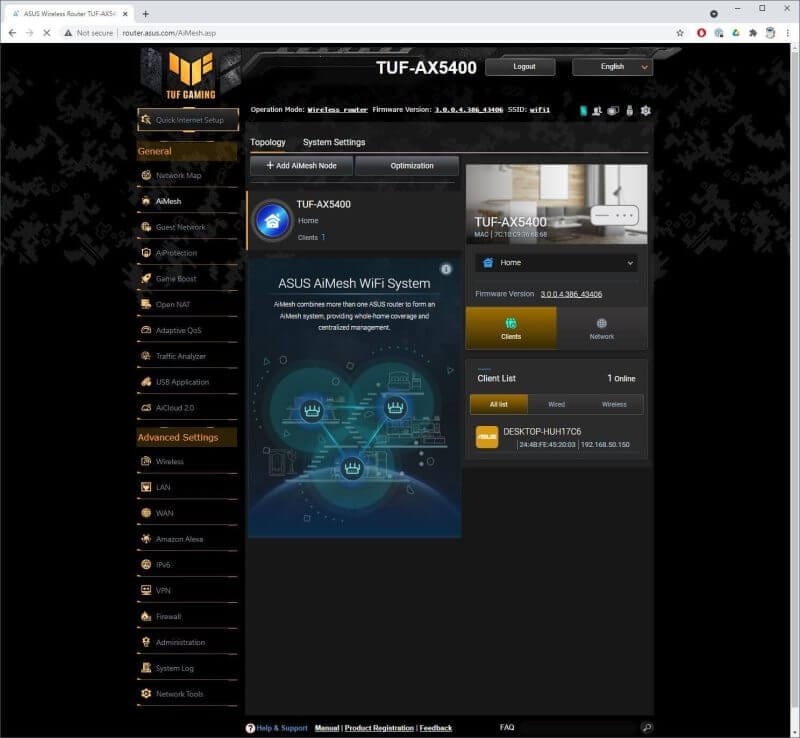Open Traffic Analyzer in the sidebar
Viewport: 800px width, 738px height.
pyautogui.click(x=147, y=356)
